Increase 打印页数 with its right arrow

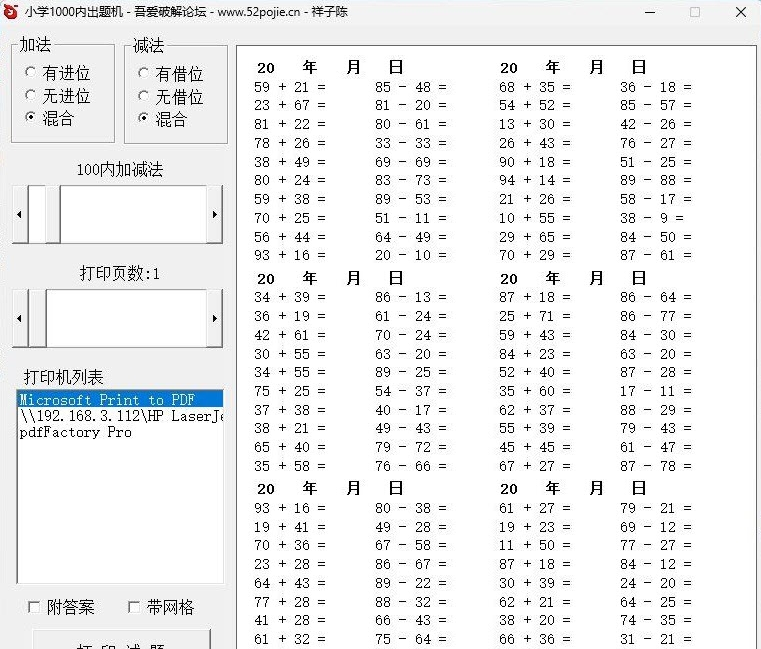click(214, 318)
